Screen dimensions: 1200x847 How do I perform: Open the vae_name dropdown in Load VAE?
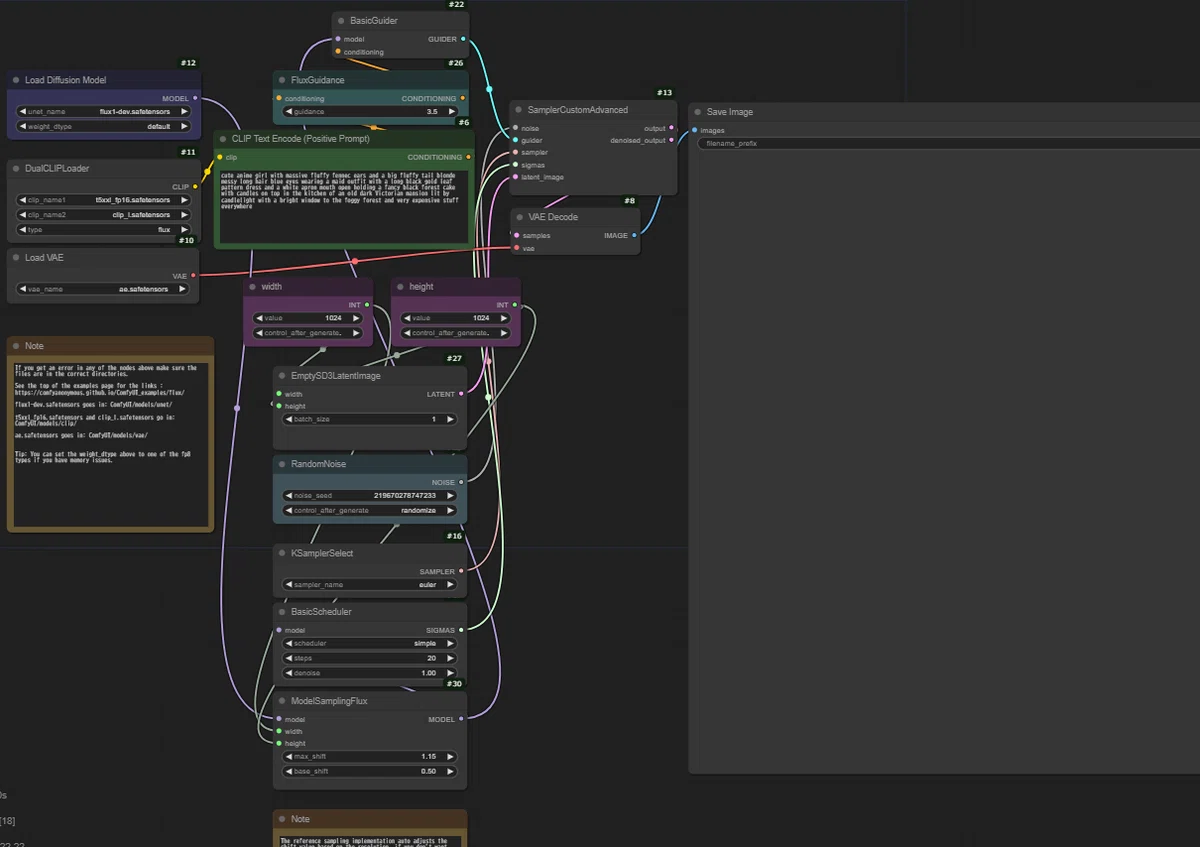click(104, 289)
